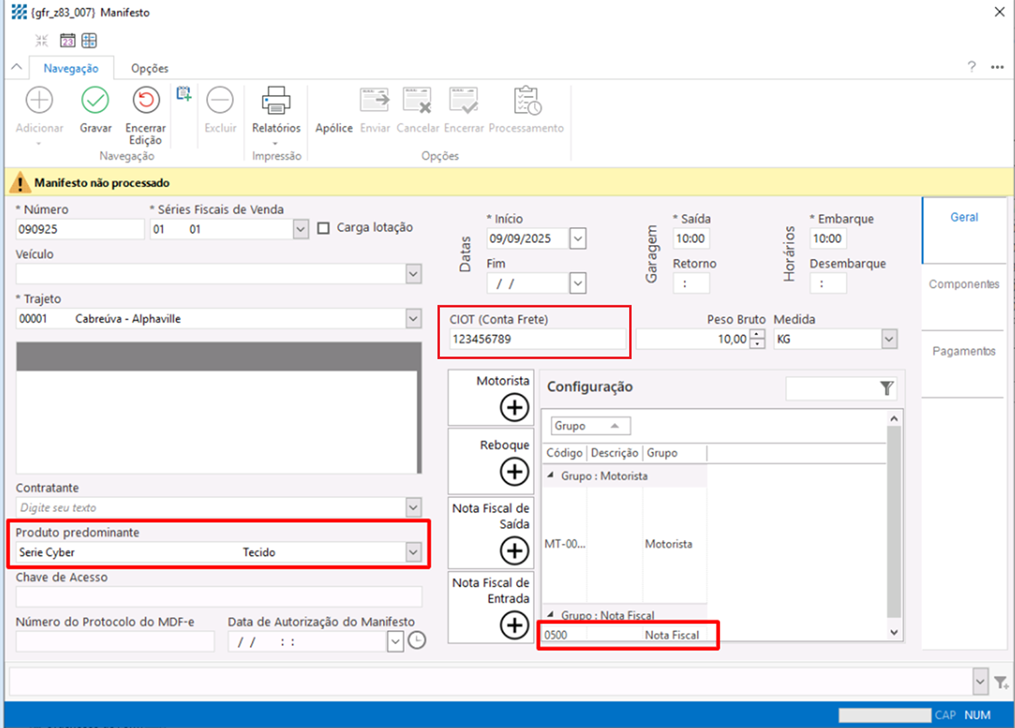
Task: Open the Produto predominante dropdown
Action: coord(413,552)
